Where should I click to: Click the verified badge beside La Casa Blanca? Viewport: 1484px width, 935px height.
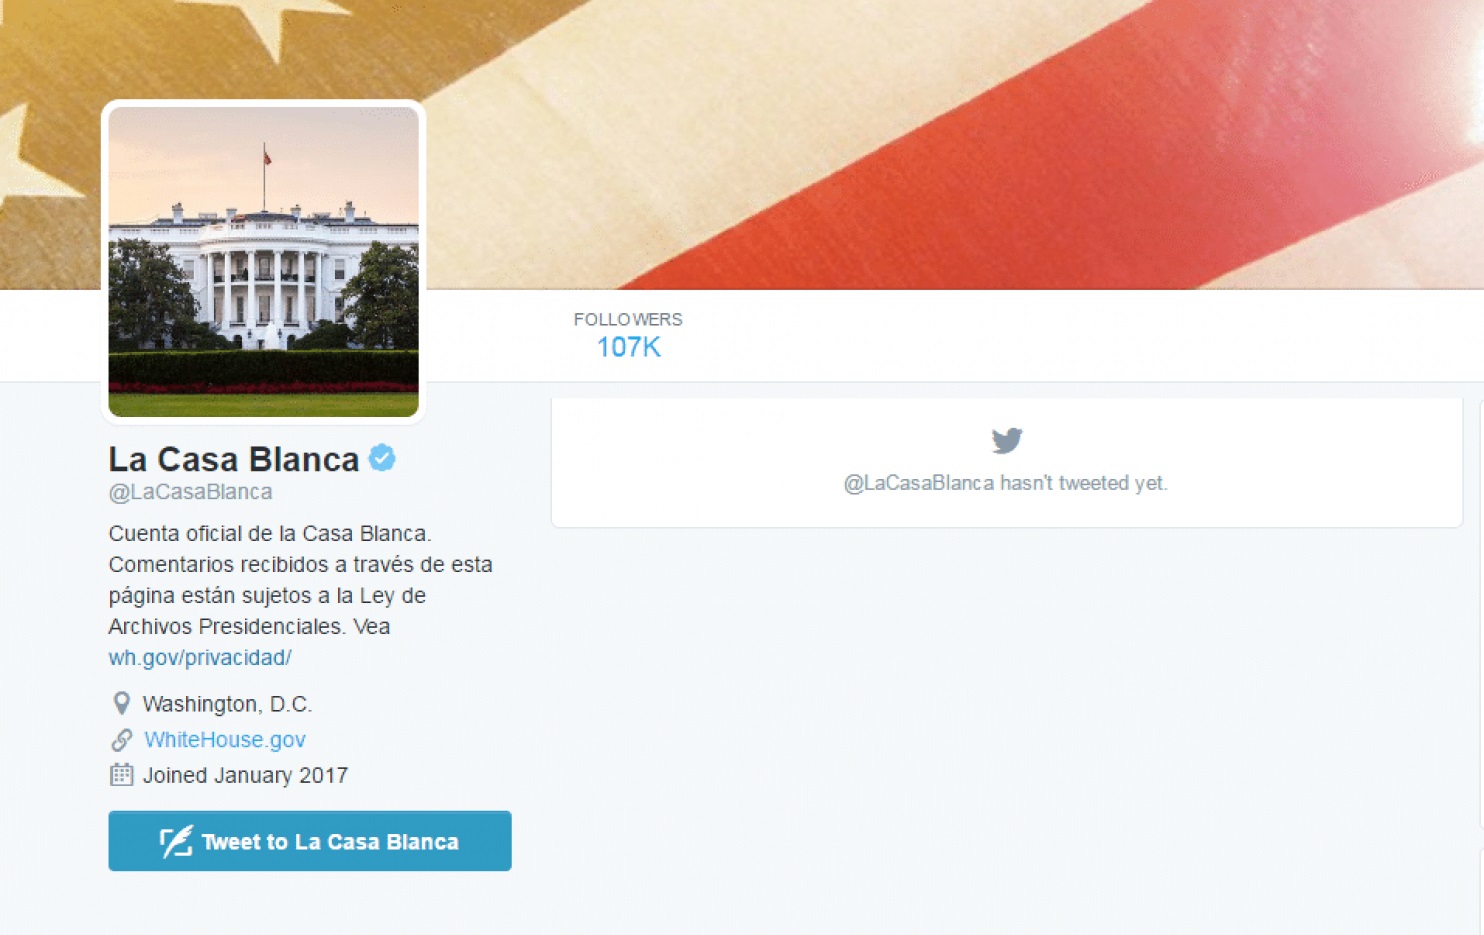click(x=382, y=458)
